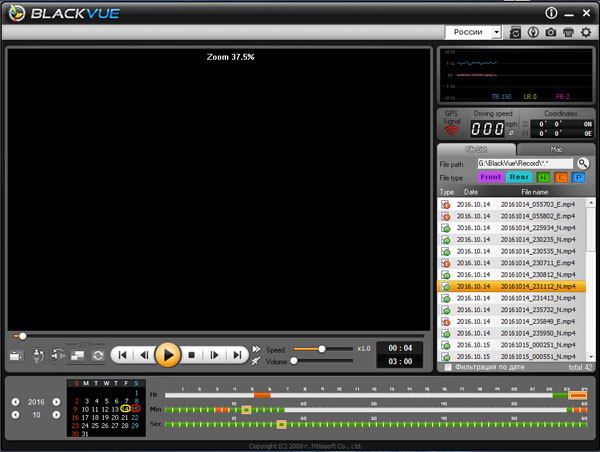Click the File path input field
The width and height of the screenshot is (600, 452).
[525, 163]
